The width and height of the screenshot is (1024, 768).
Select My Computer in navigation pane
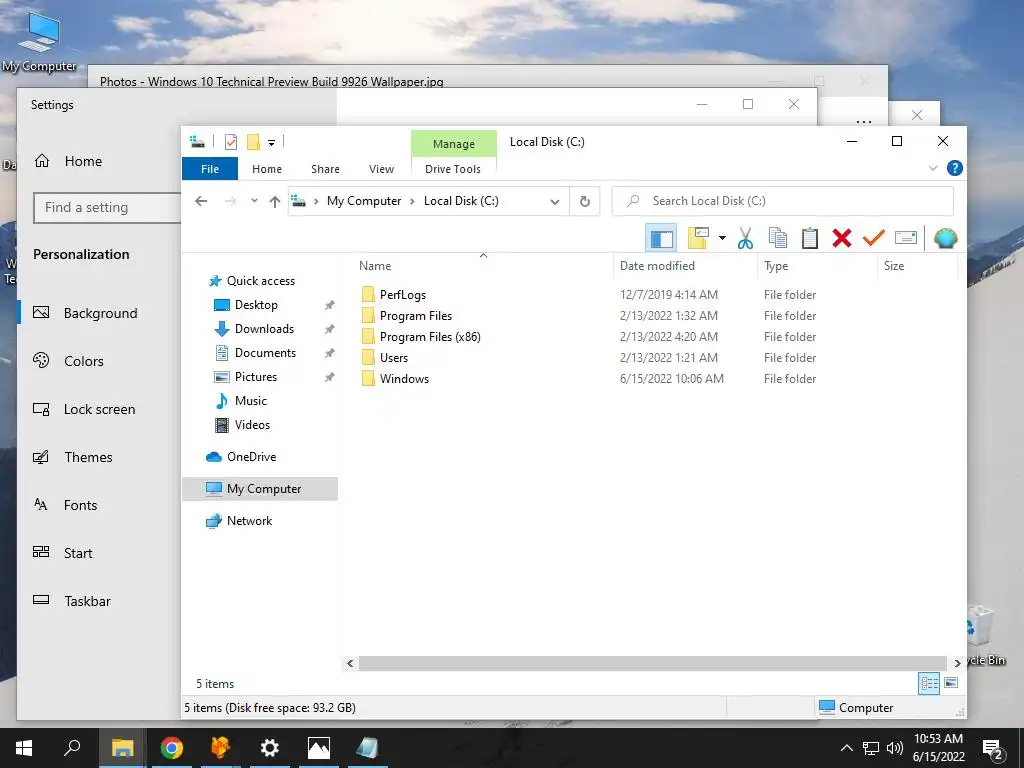point(260,488)
